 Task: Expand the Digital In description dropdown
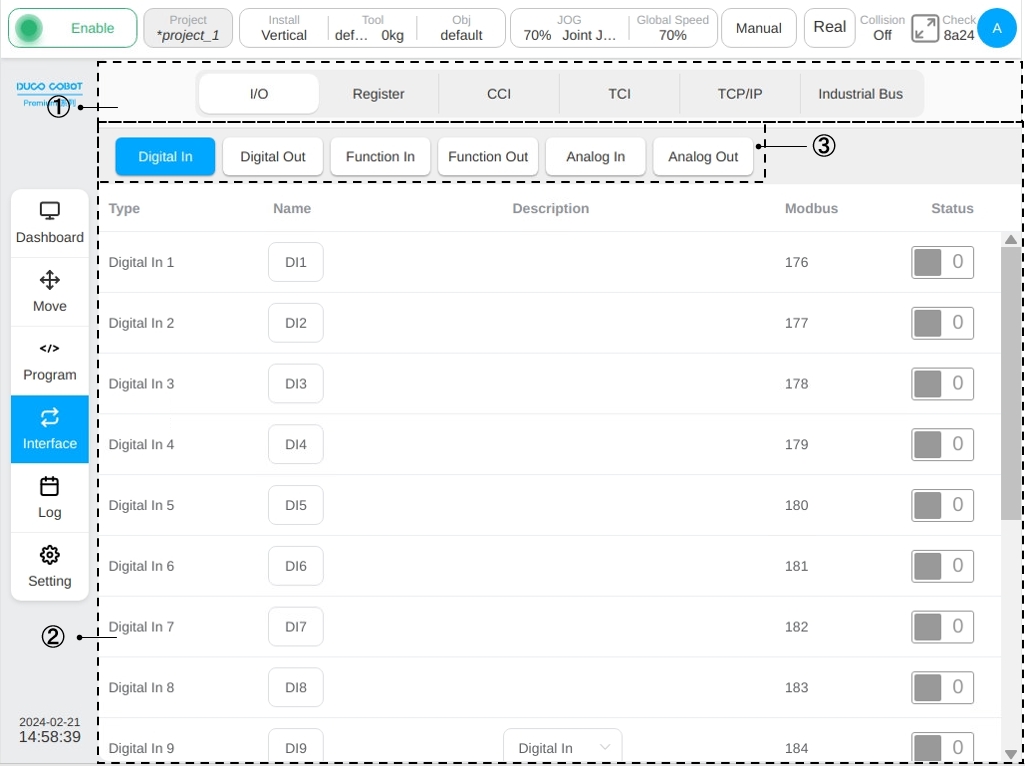(x=562, y=747)
